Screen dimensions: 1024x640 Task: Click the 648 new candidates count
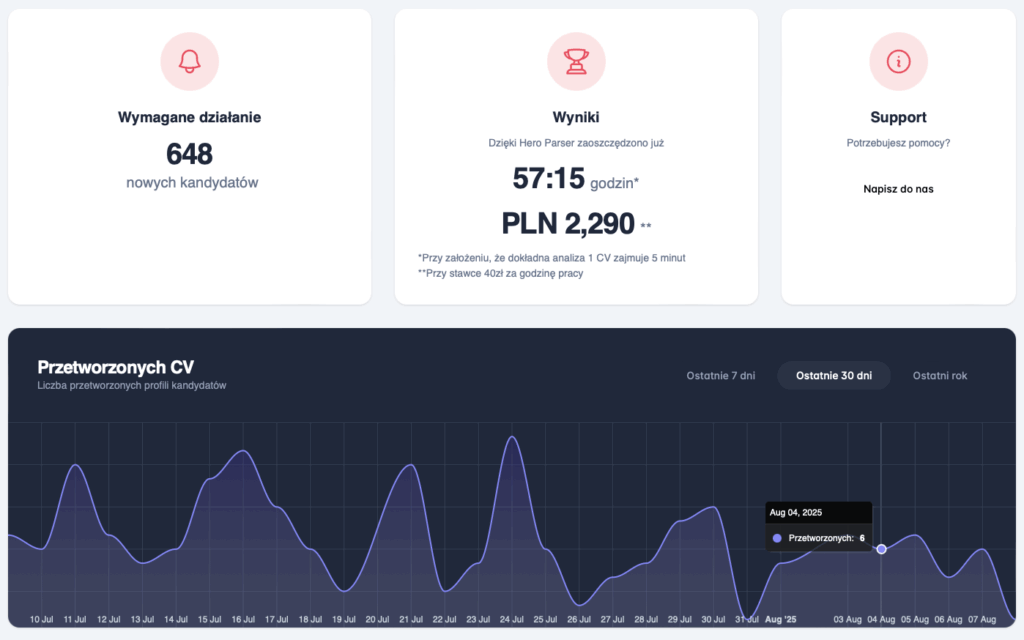click(189, 154)
